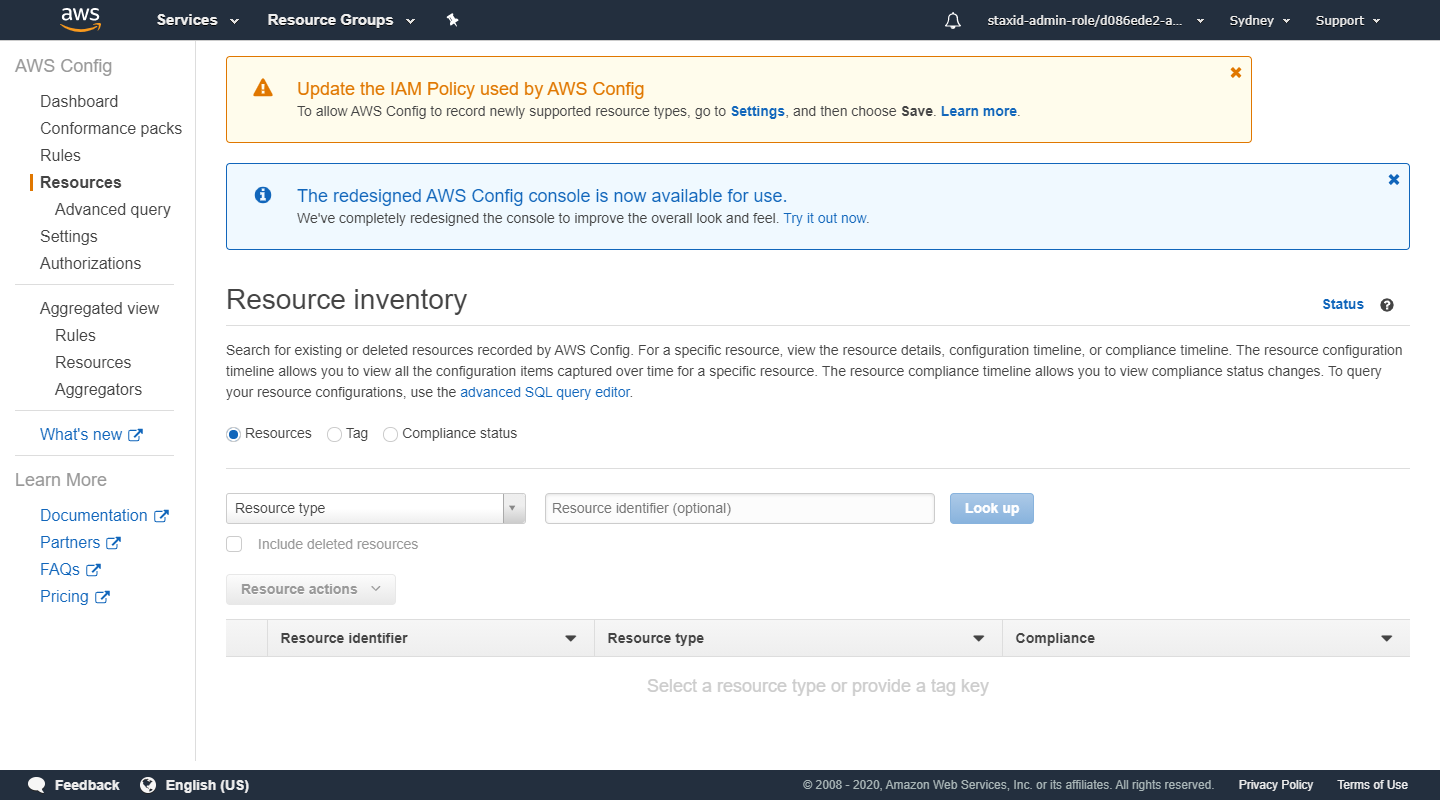
Task: Open top-level Rules in sidebar
Action: click(x=60, y=155)
